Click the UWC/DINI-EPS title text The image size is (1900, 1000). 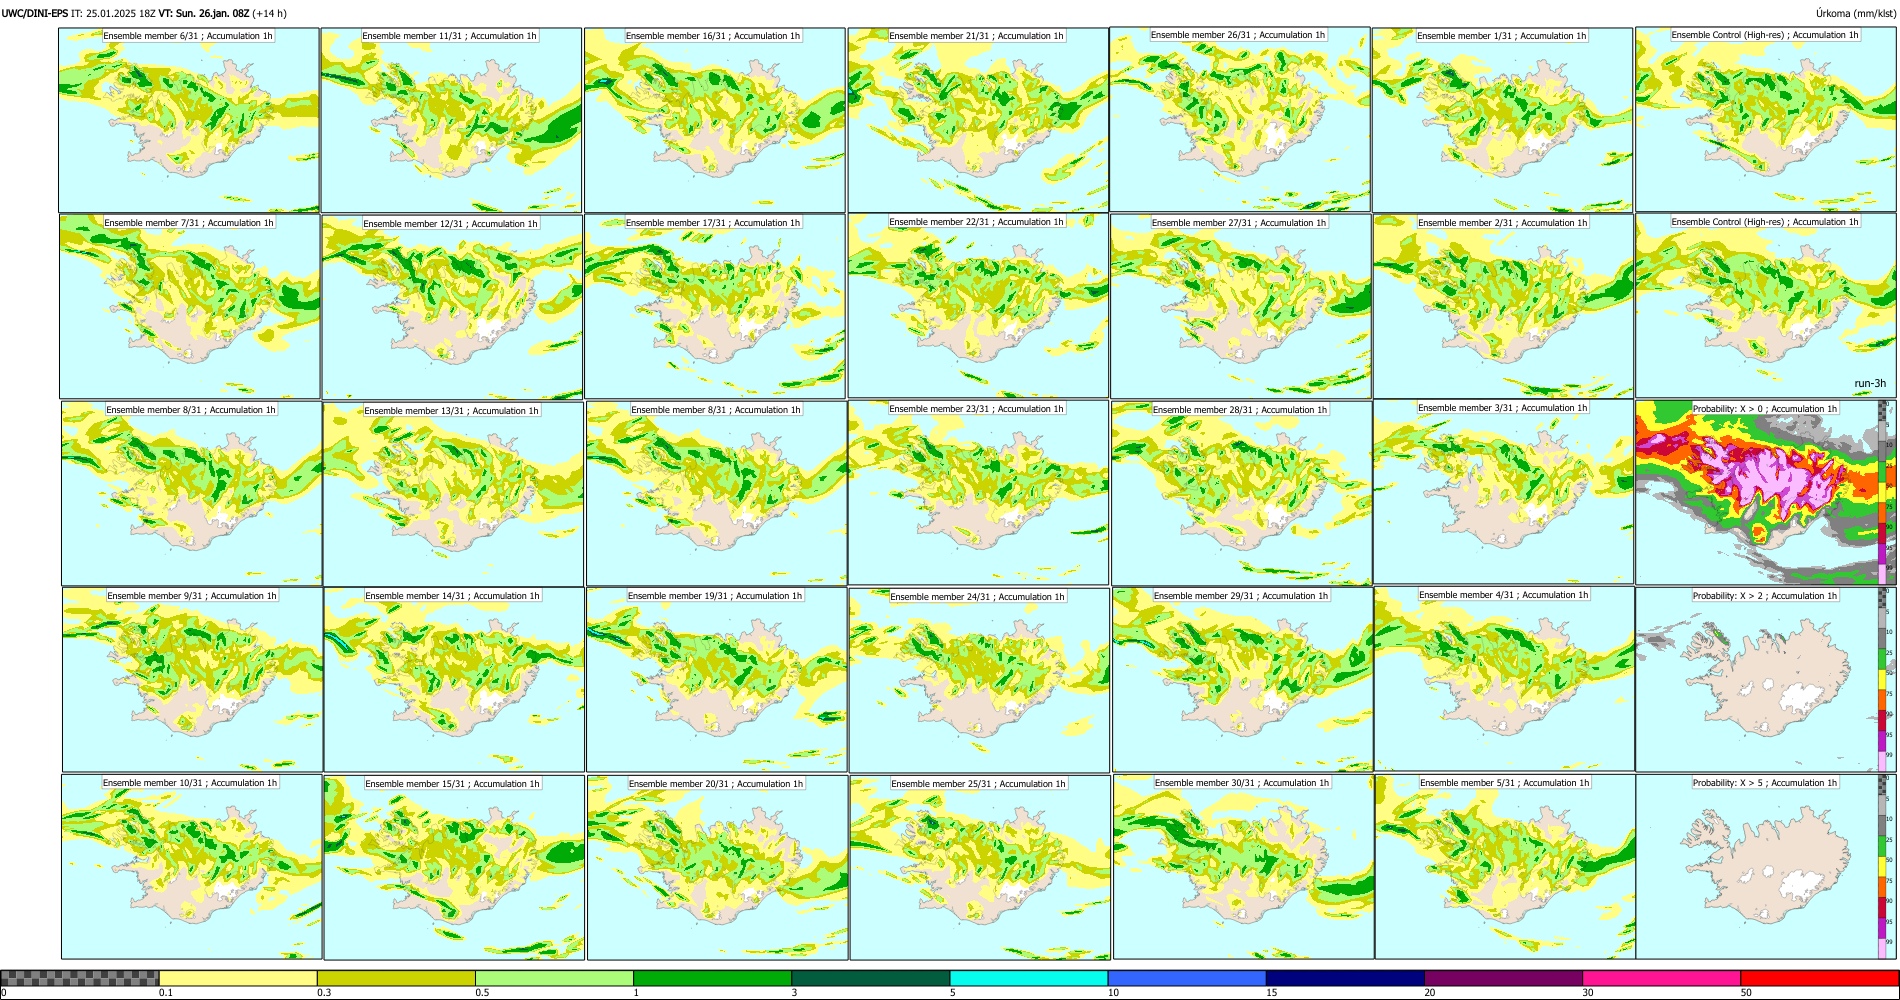click(x=35, y=13)
